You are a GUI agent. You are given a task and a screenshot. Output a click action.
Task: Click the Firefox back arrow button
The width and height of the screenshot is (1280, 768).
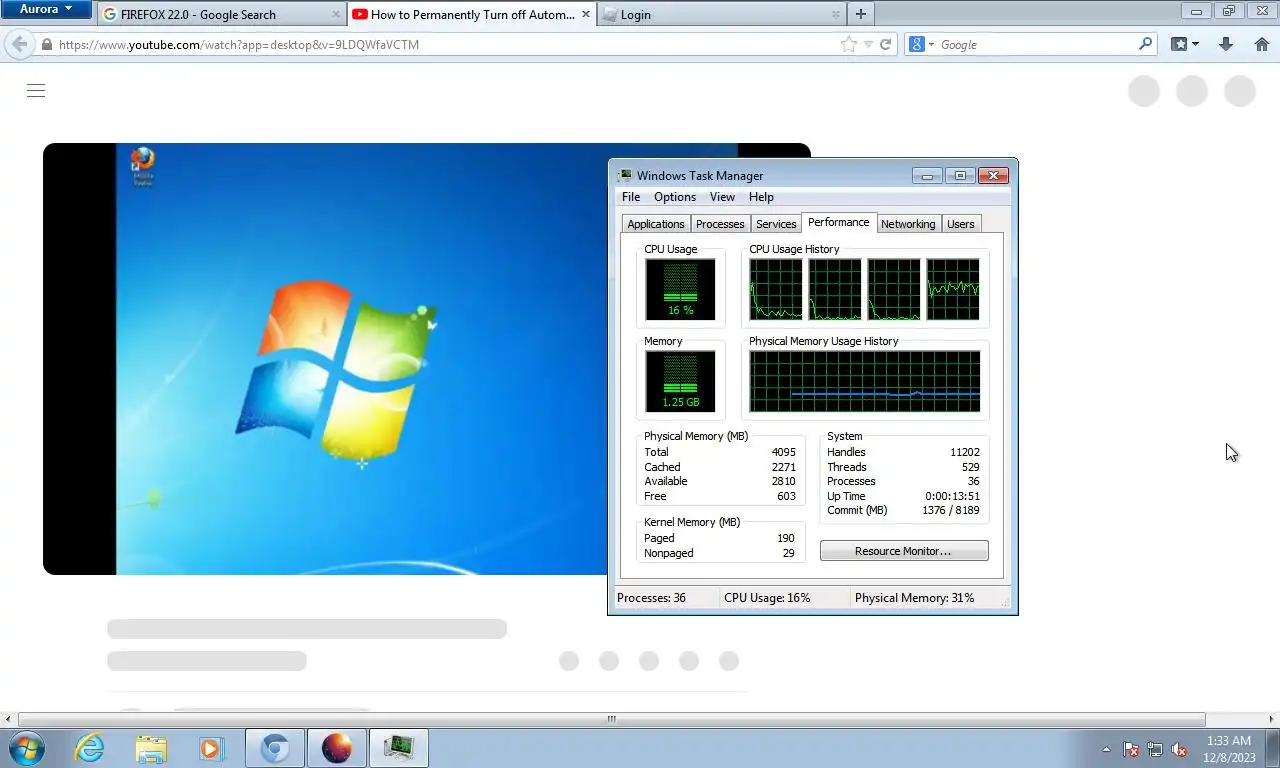point(19,44)
